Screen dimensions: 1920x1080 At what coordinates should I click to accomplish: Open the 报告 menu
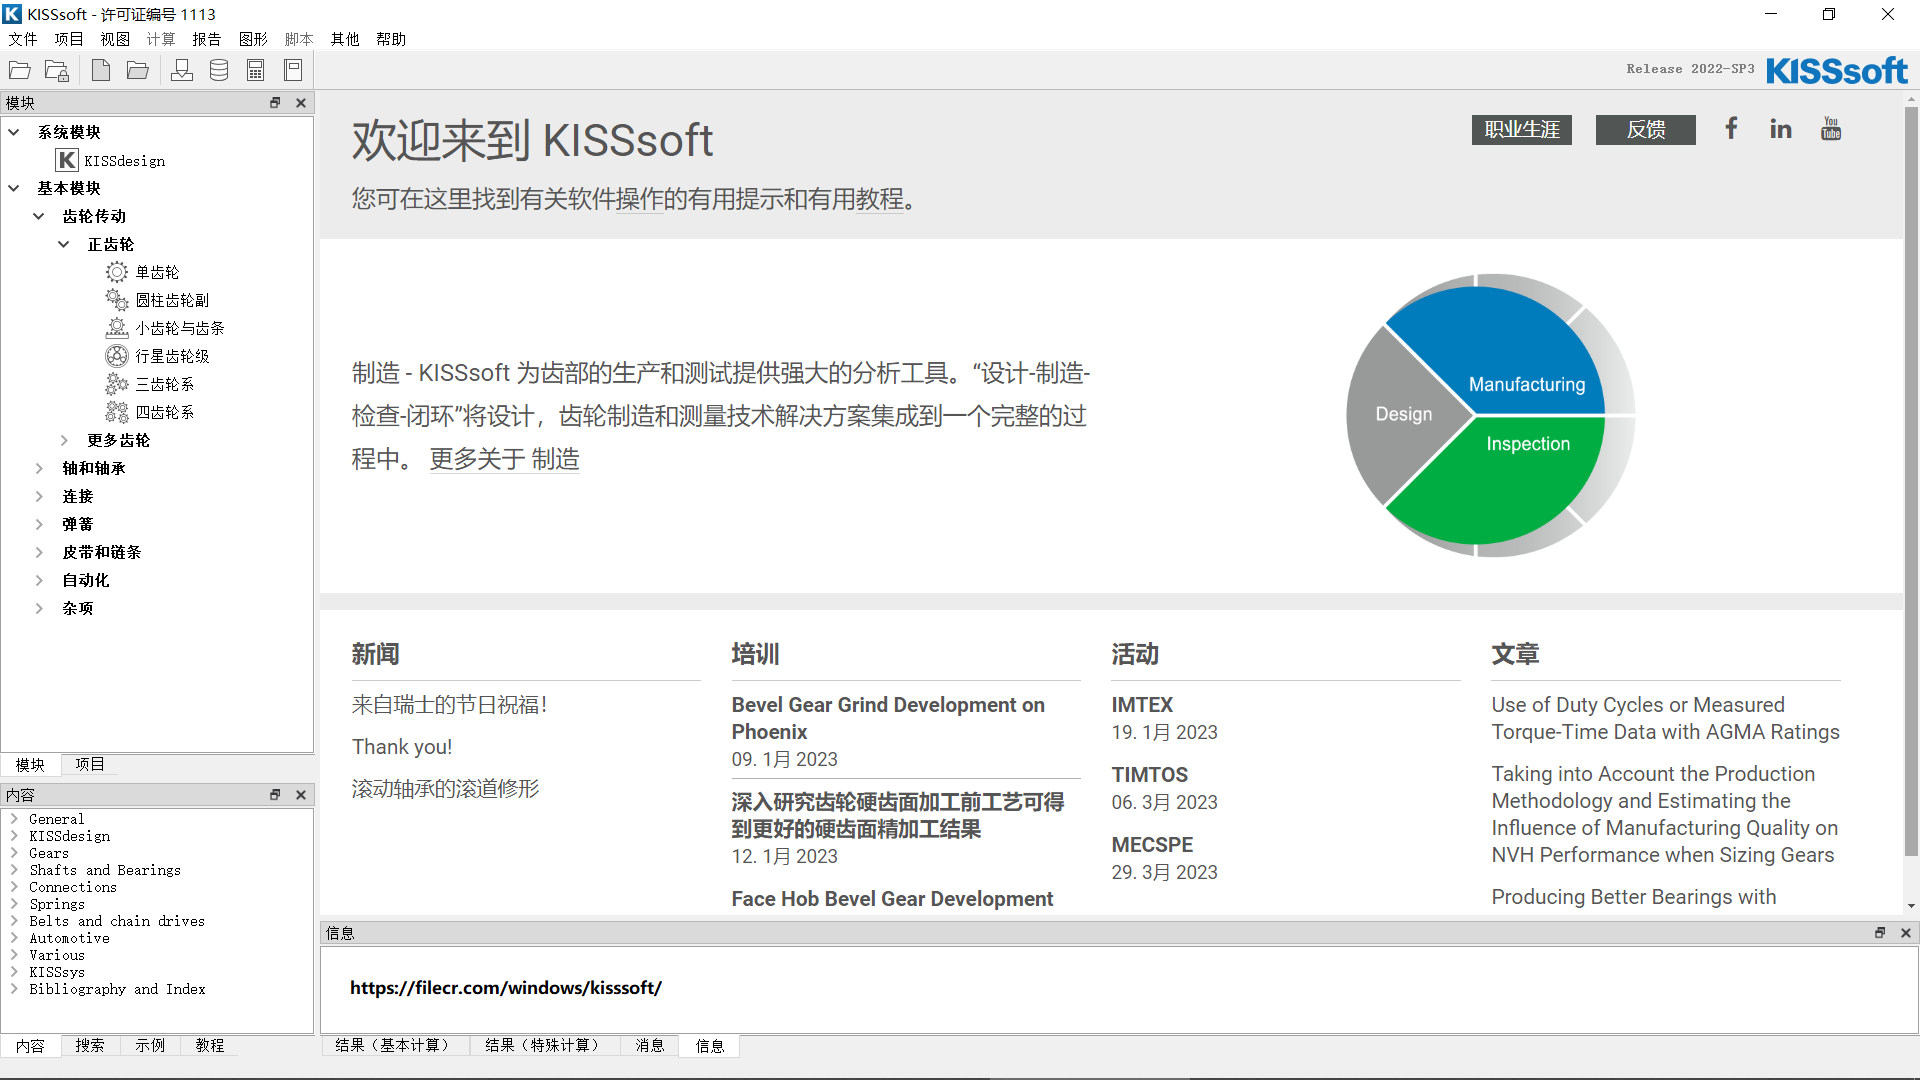207,39
